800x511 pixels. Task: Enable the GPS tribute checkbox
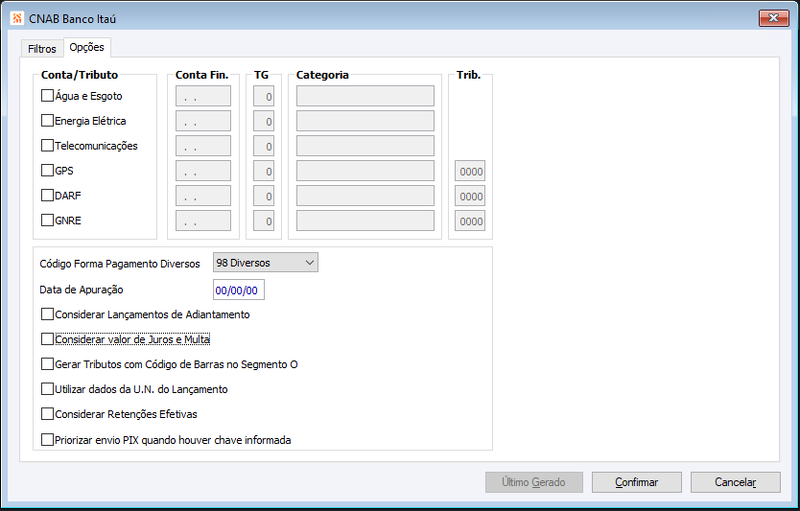[x=47, y=170]
